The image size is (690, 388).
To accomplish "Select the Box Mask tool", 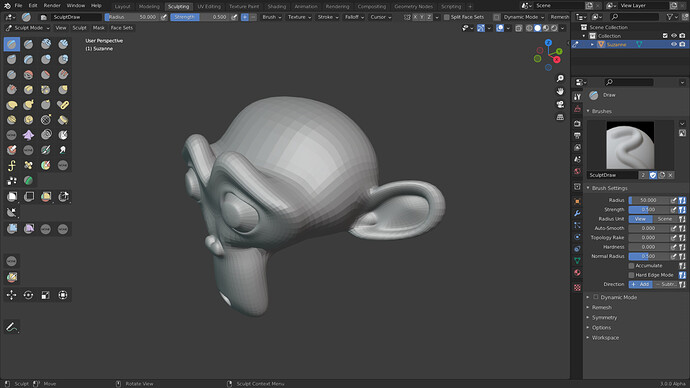I will point(12,197).
